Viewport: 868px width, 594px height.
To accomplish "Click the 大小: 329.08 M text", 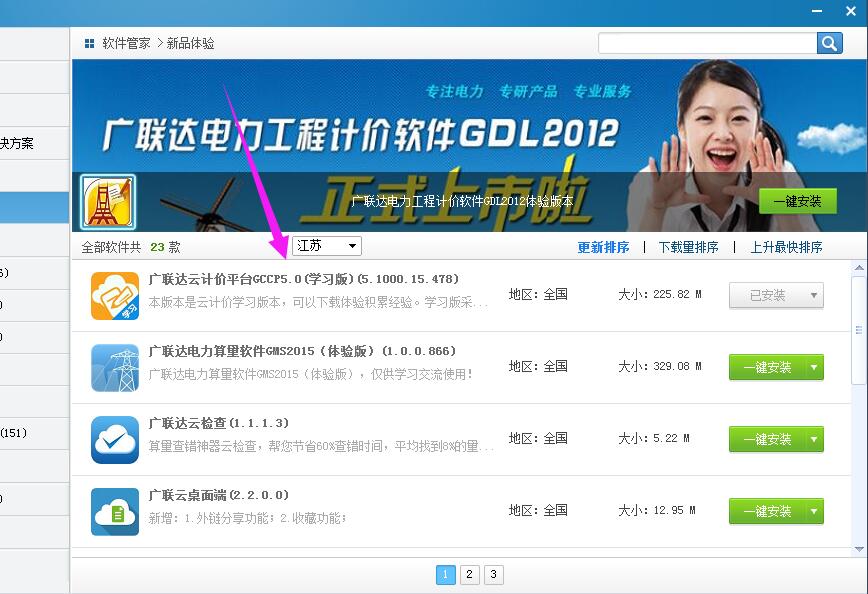I will coord(660,366).
